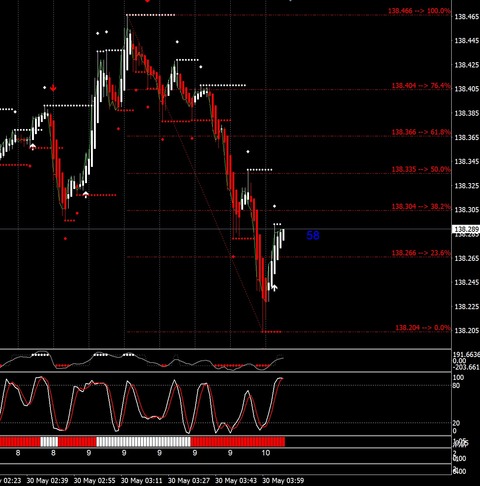
Task: Select the 138.204 --> 0.0% Fibonacci label
Action: click(423, 328)
